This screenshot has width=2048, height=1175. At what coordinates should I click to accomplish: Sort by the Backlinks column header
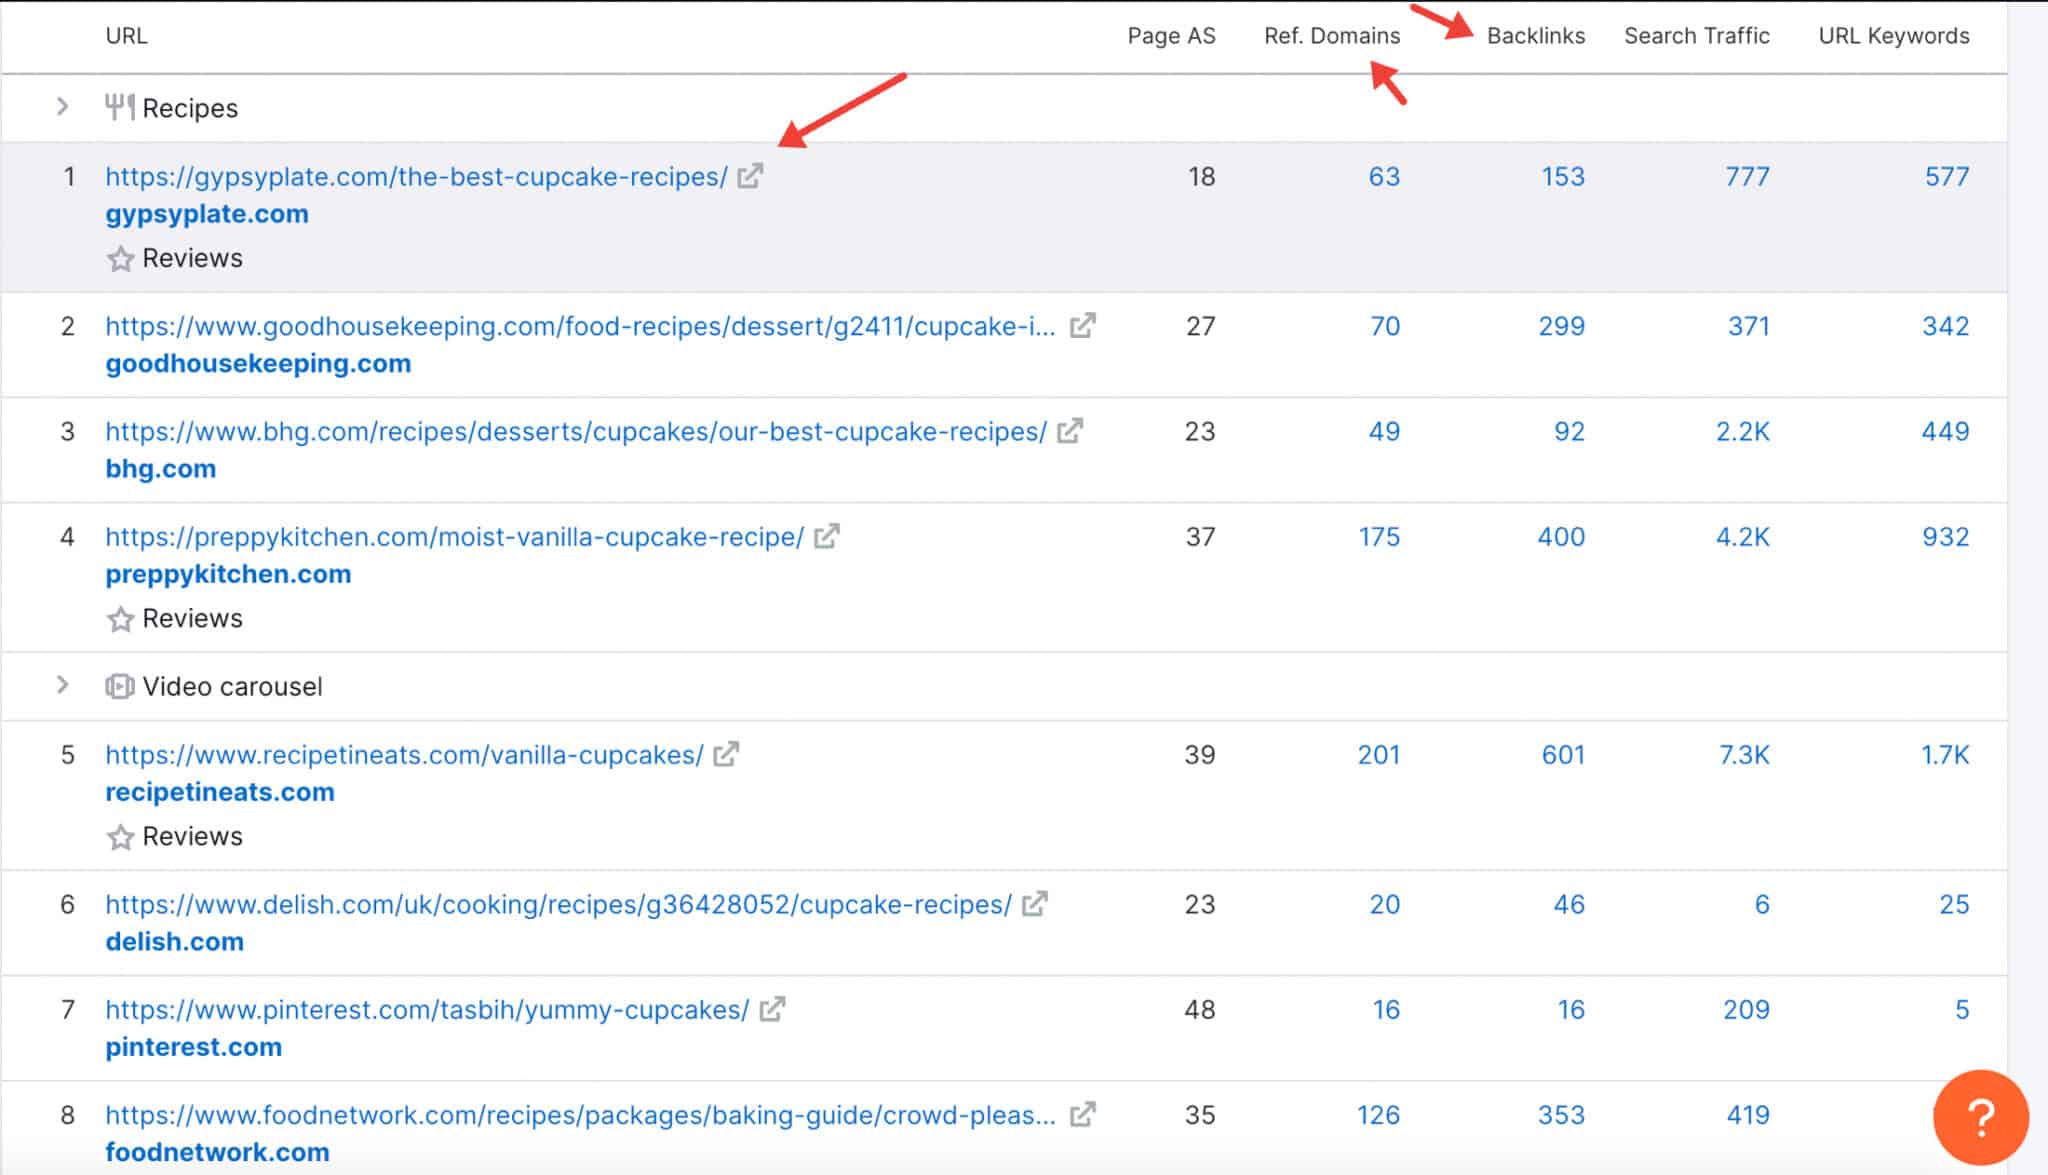[x=1536, y=36]
